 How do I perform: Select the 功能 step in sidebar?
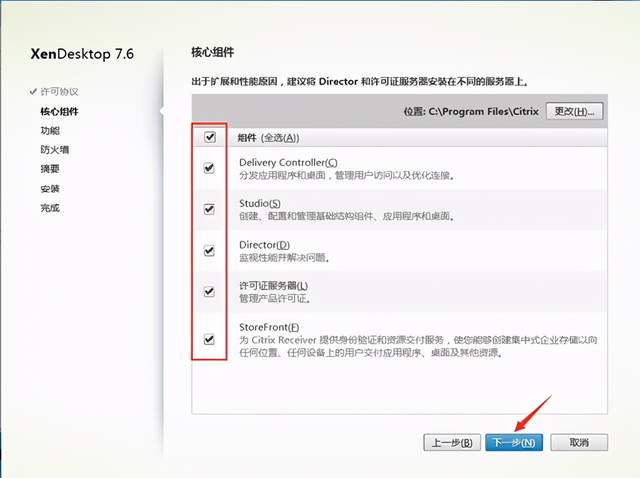[x=50, y=131]
